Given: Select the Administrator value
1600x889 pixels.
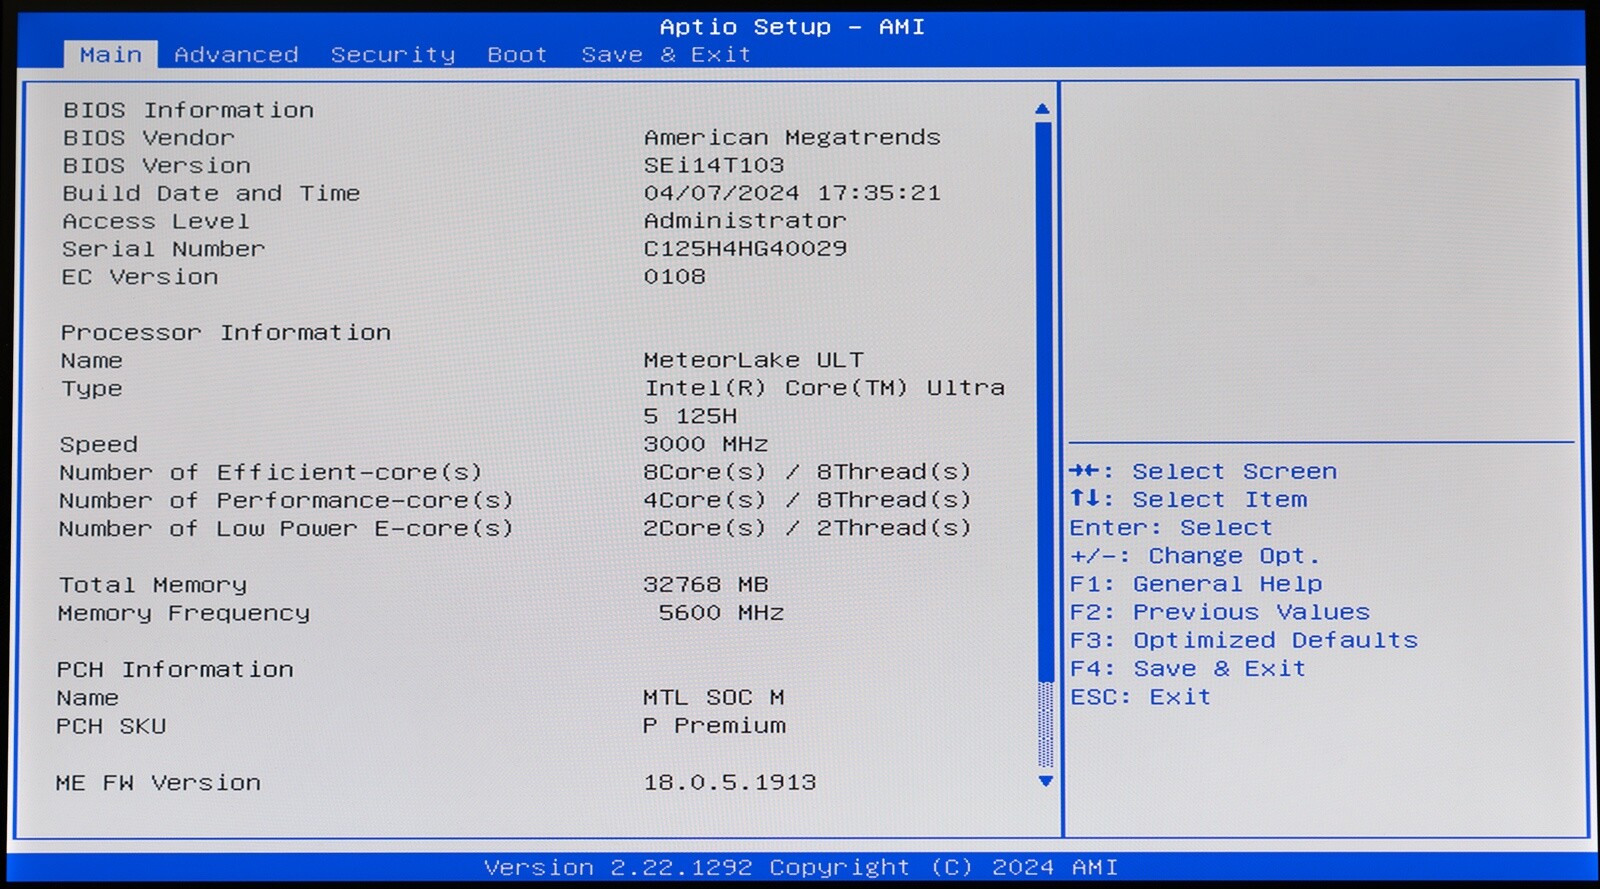Looking at the screenshot, I should tap(745, 221).
